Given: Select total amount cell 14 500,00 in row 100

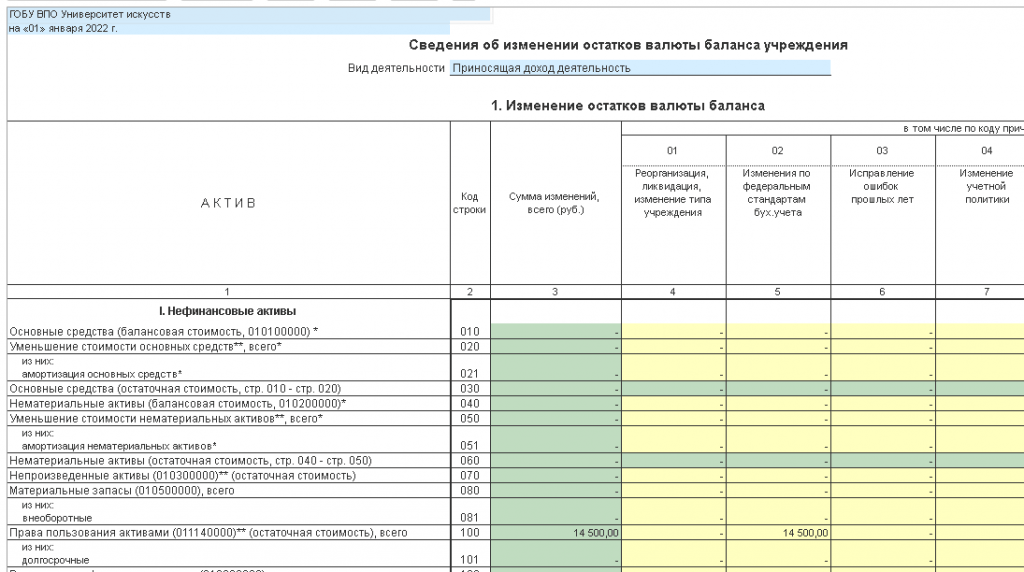Looking at the screenshot, I should click(556, 533).
